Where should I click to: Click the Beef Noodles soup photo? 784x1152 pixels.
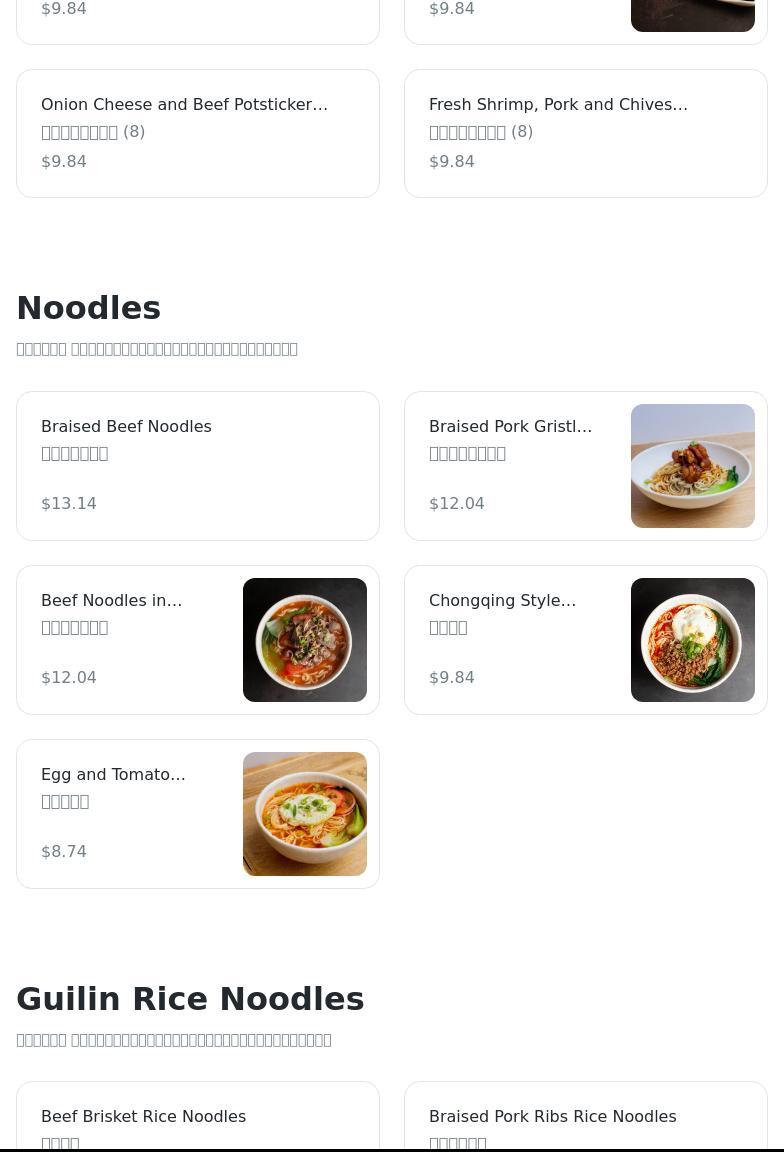[304, 640]
